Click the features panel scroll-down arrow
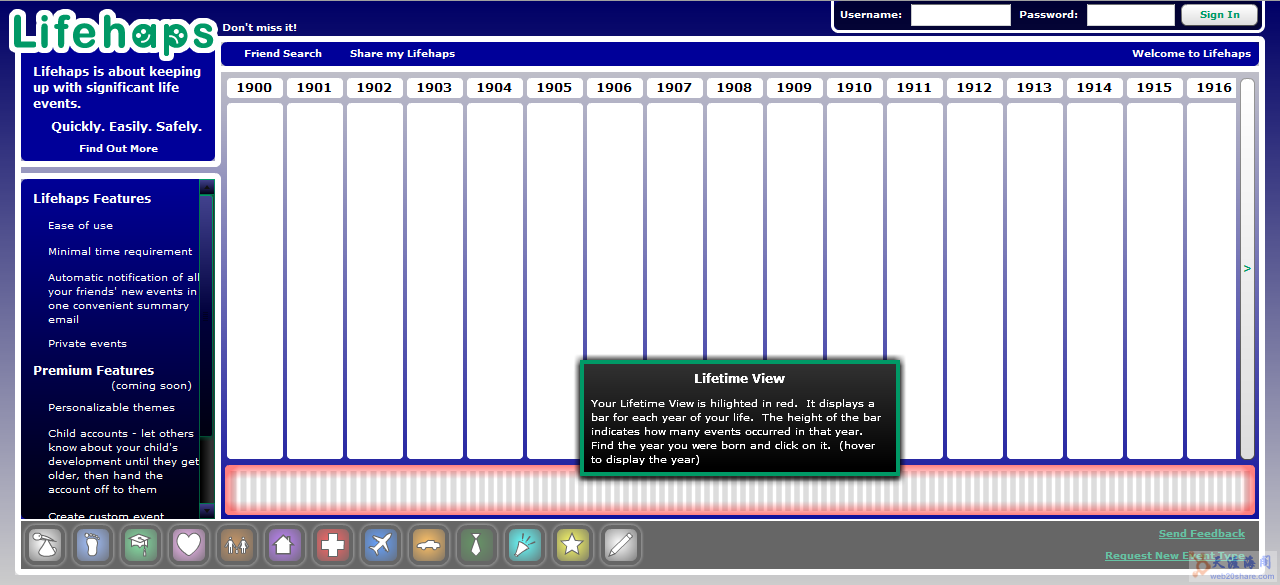This screenshot has width=1280, height=585. point(207,511)
